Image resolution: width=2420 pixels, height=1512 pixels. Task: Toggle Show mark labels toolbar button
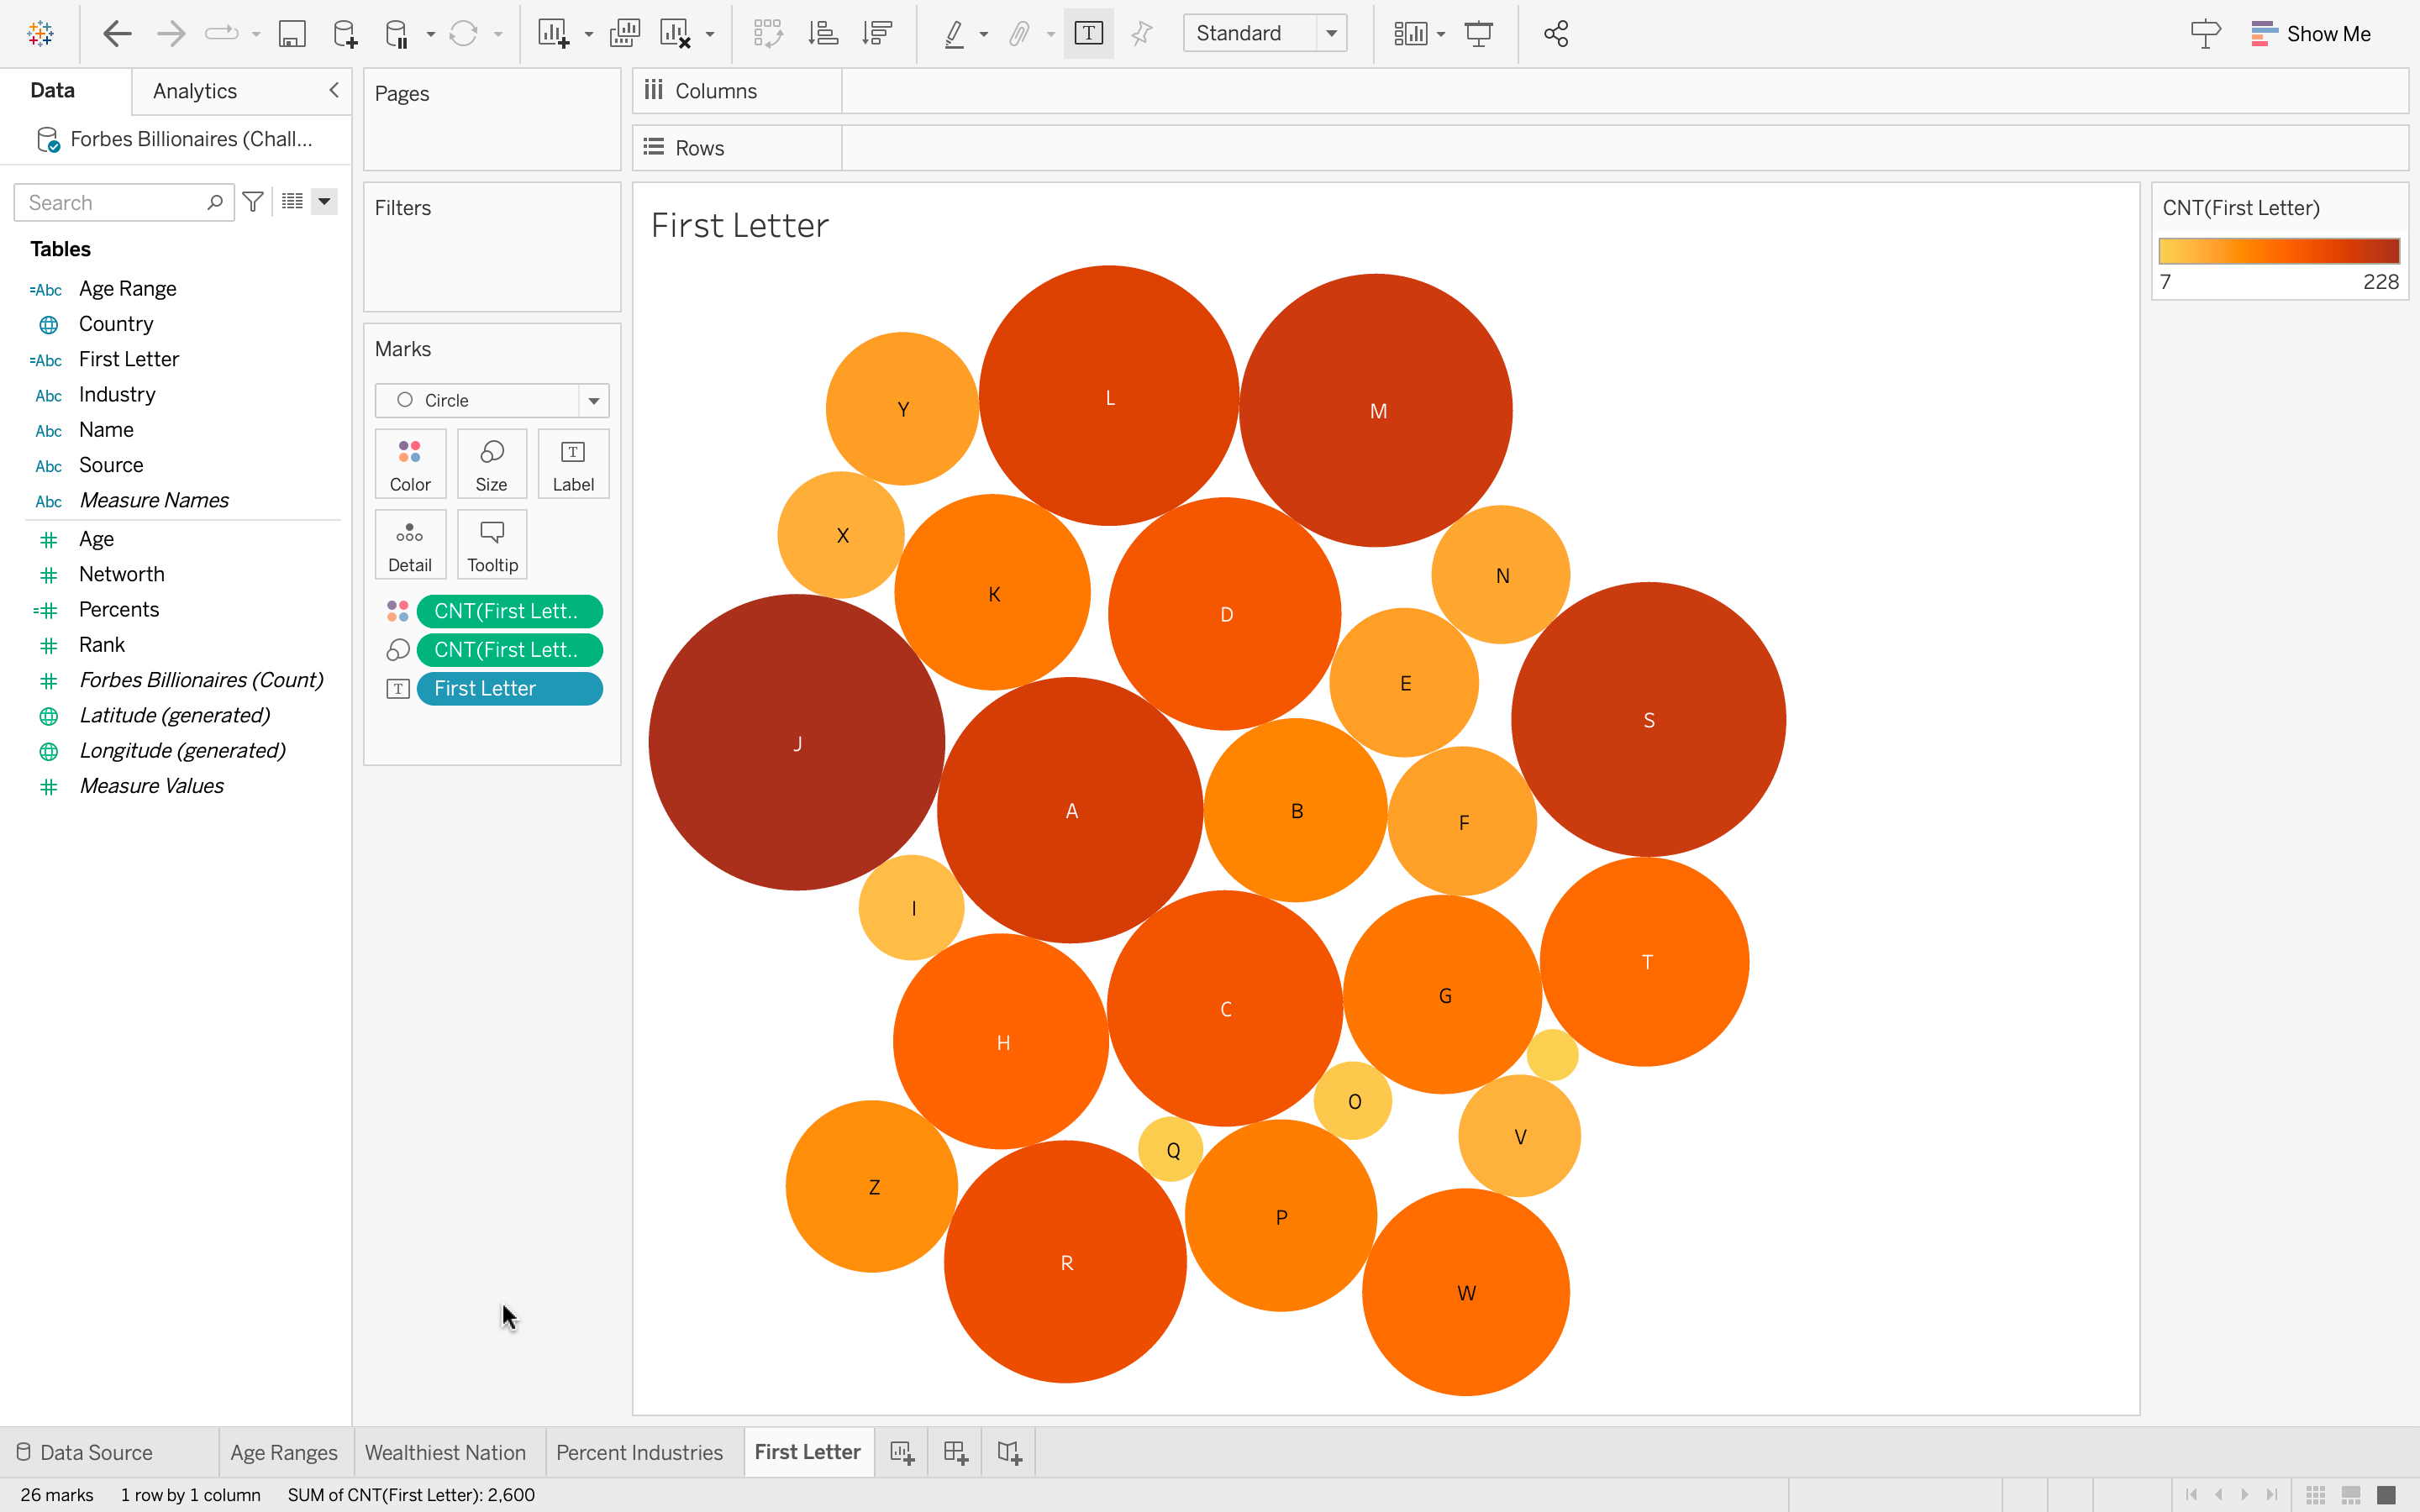[x=1088, y=34]
